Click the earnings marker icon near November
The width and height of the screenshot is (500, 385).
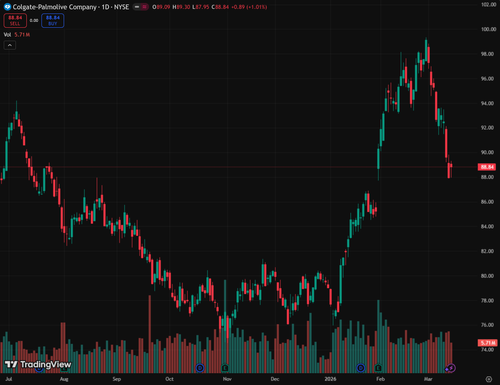click(x=225, y=368)
